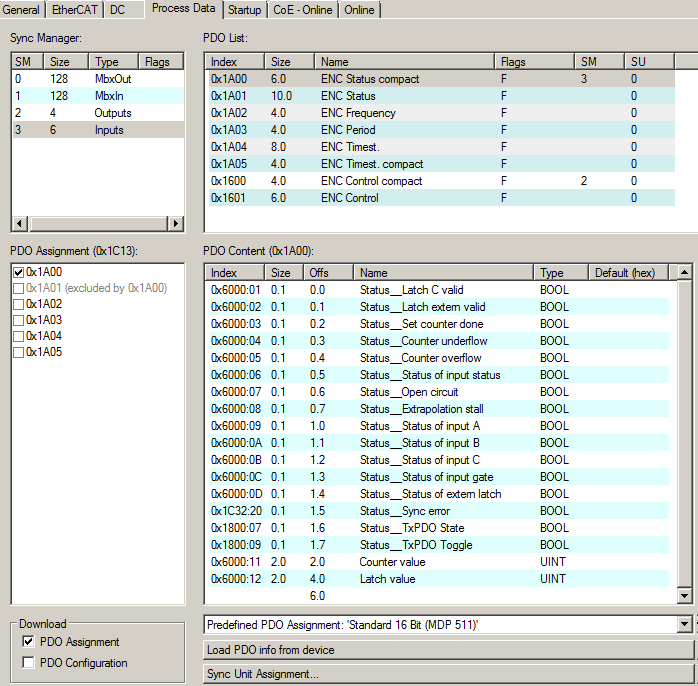Select PDO row ENC Frequency
Image resolution: width=698 pixels, height=686 pixels.
pyautogui.click(x=442, y=113)
